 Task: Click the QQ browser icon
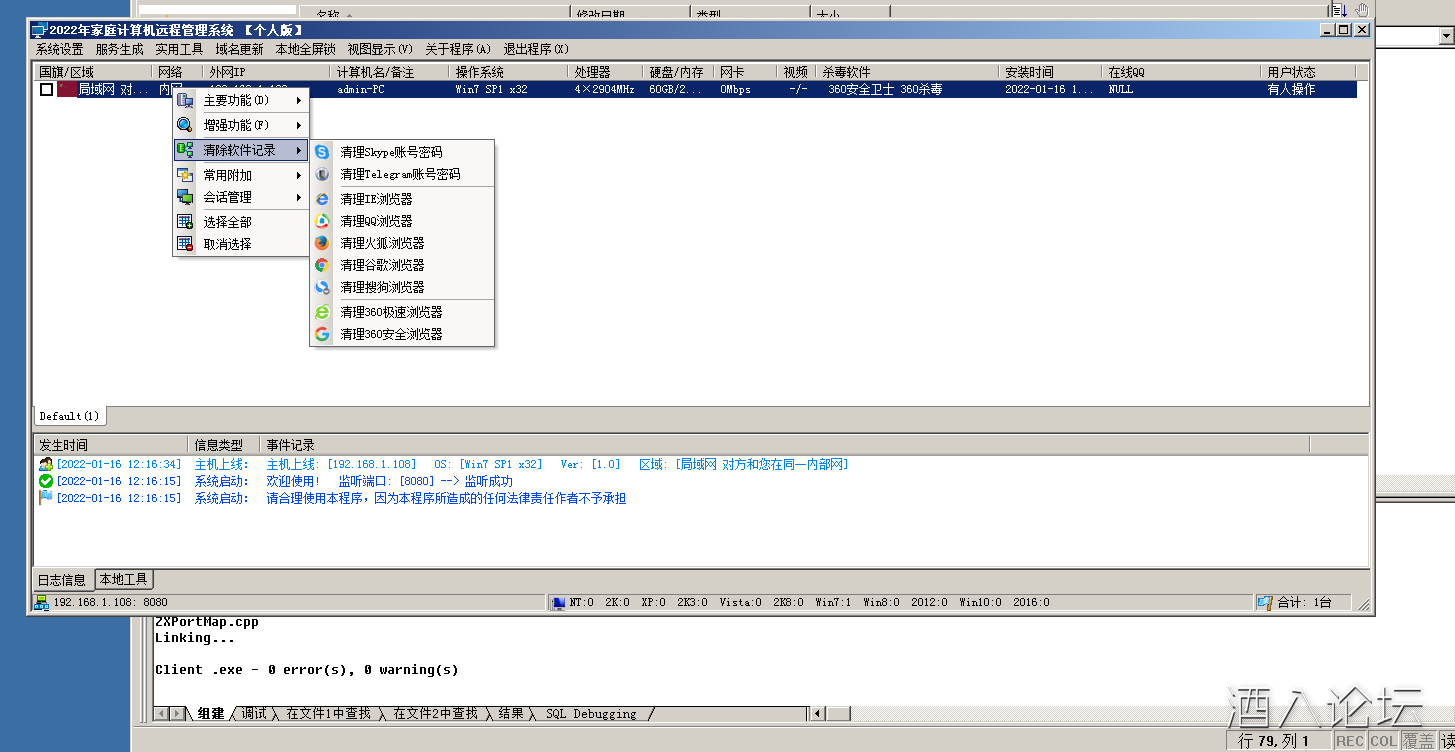coord(322,221)
